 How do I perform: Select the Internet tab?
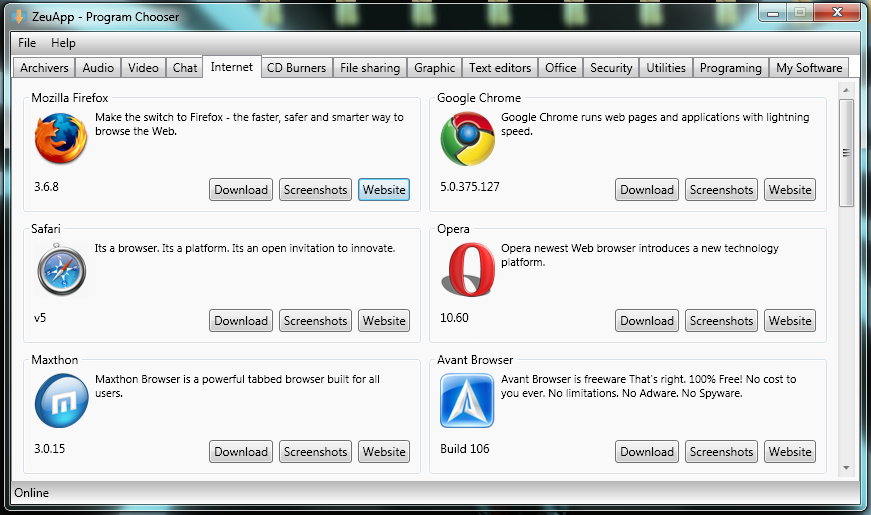click(232, 67)
